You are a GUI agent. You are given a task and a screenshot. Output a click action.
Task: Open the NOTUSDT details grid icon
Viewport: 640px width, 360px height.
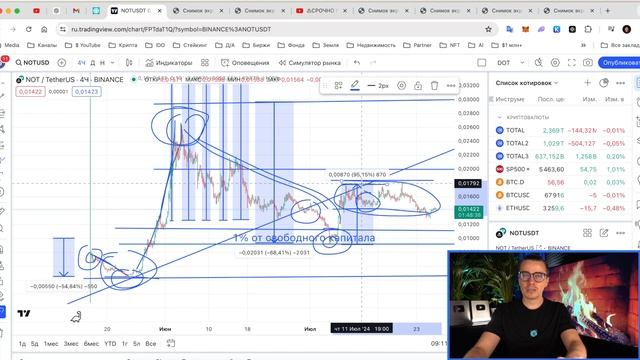[587, 233]
